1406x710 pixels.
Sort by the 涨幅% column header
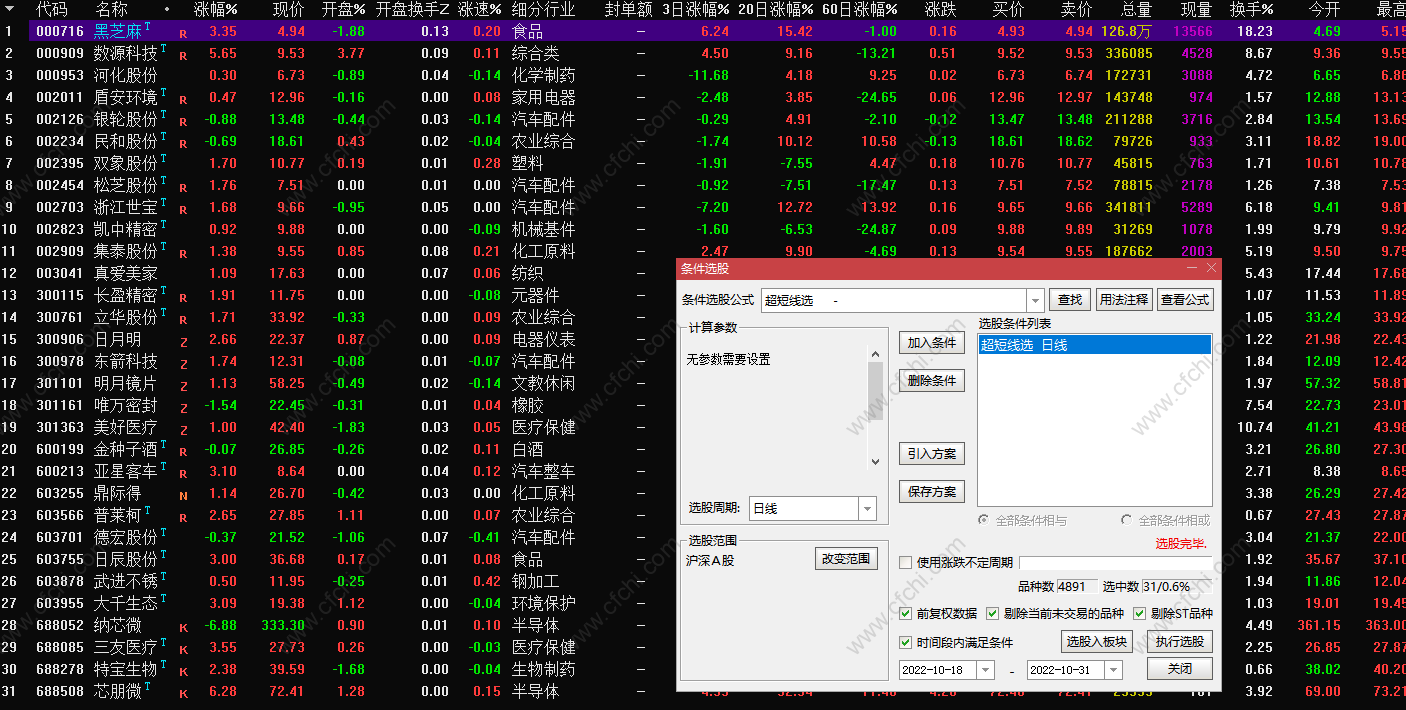216,10
